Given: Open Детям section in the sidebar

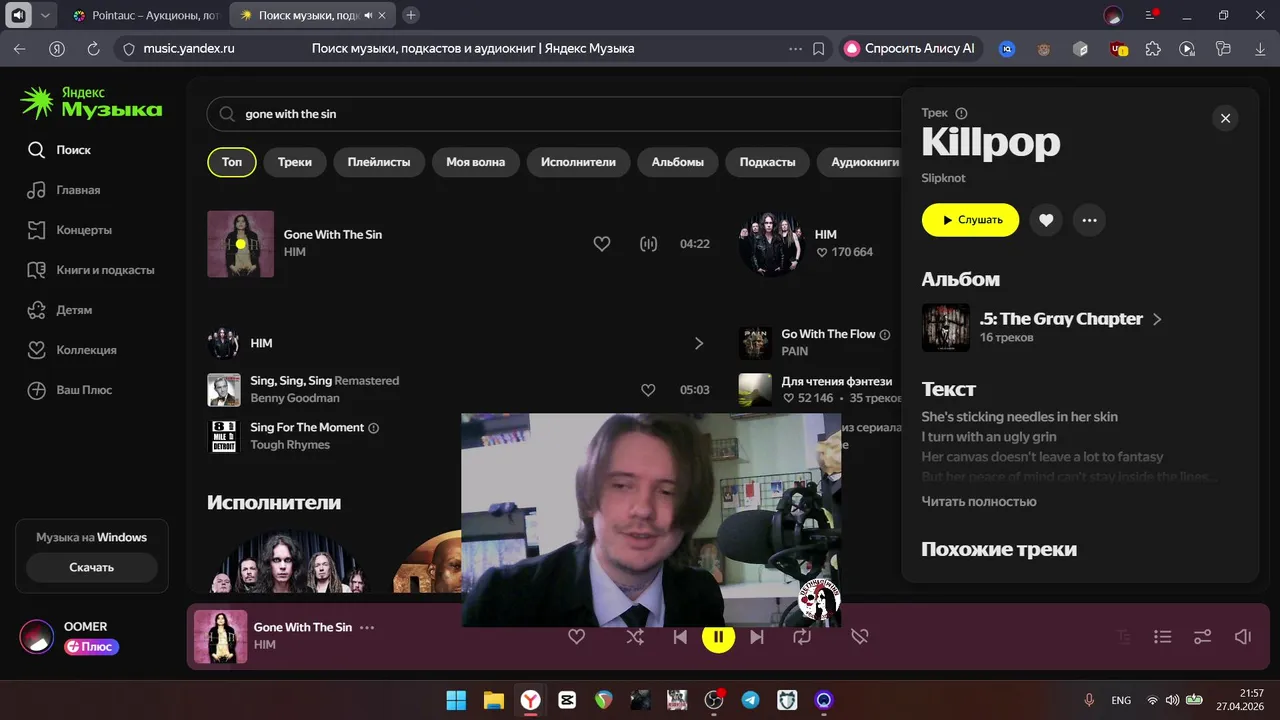Looking at the screenshot, I should point(60,310).
